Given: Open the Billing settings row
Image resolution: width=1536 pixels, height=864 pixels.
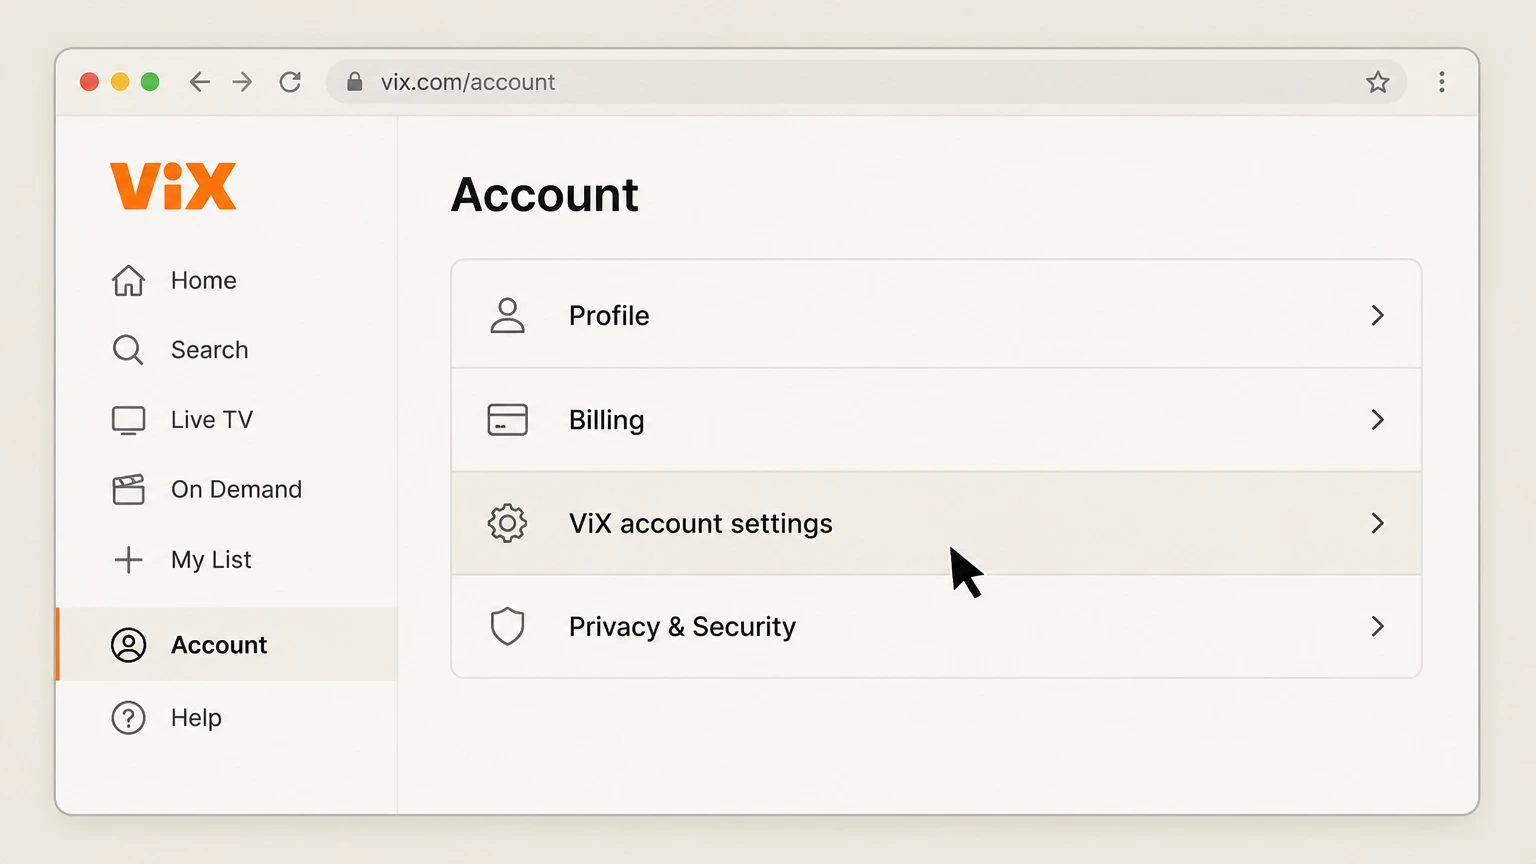Looking at the screenshot, I should (x=936, y=420).
